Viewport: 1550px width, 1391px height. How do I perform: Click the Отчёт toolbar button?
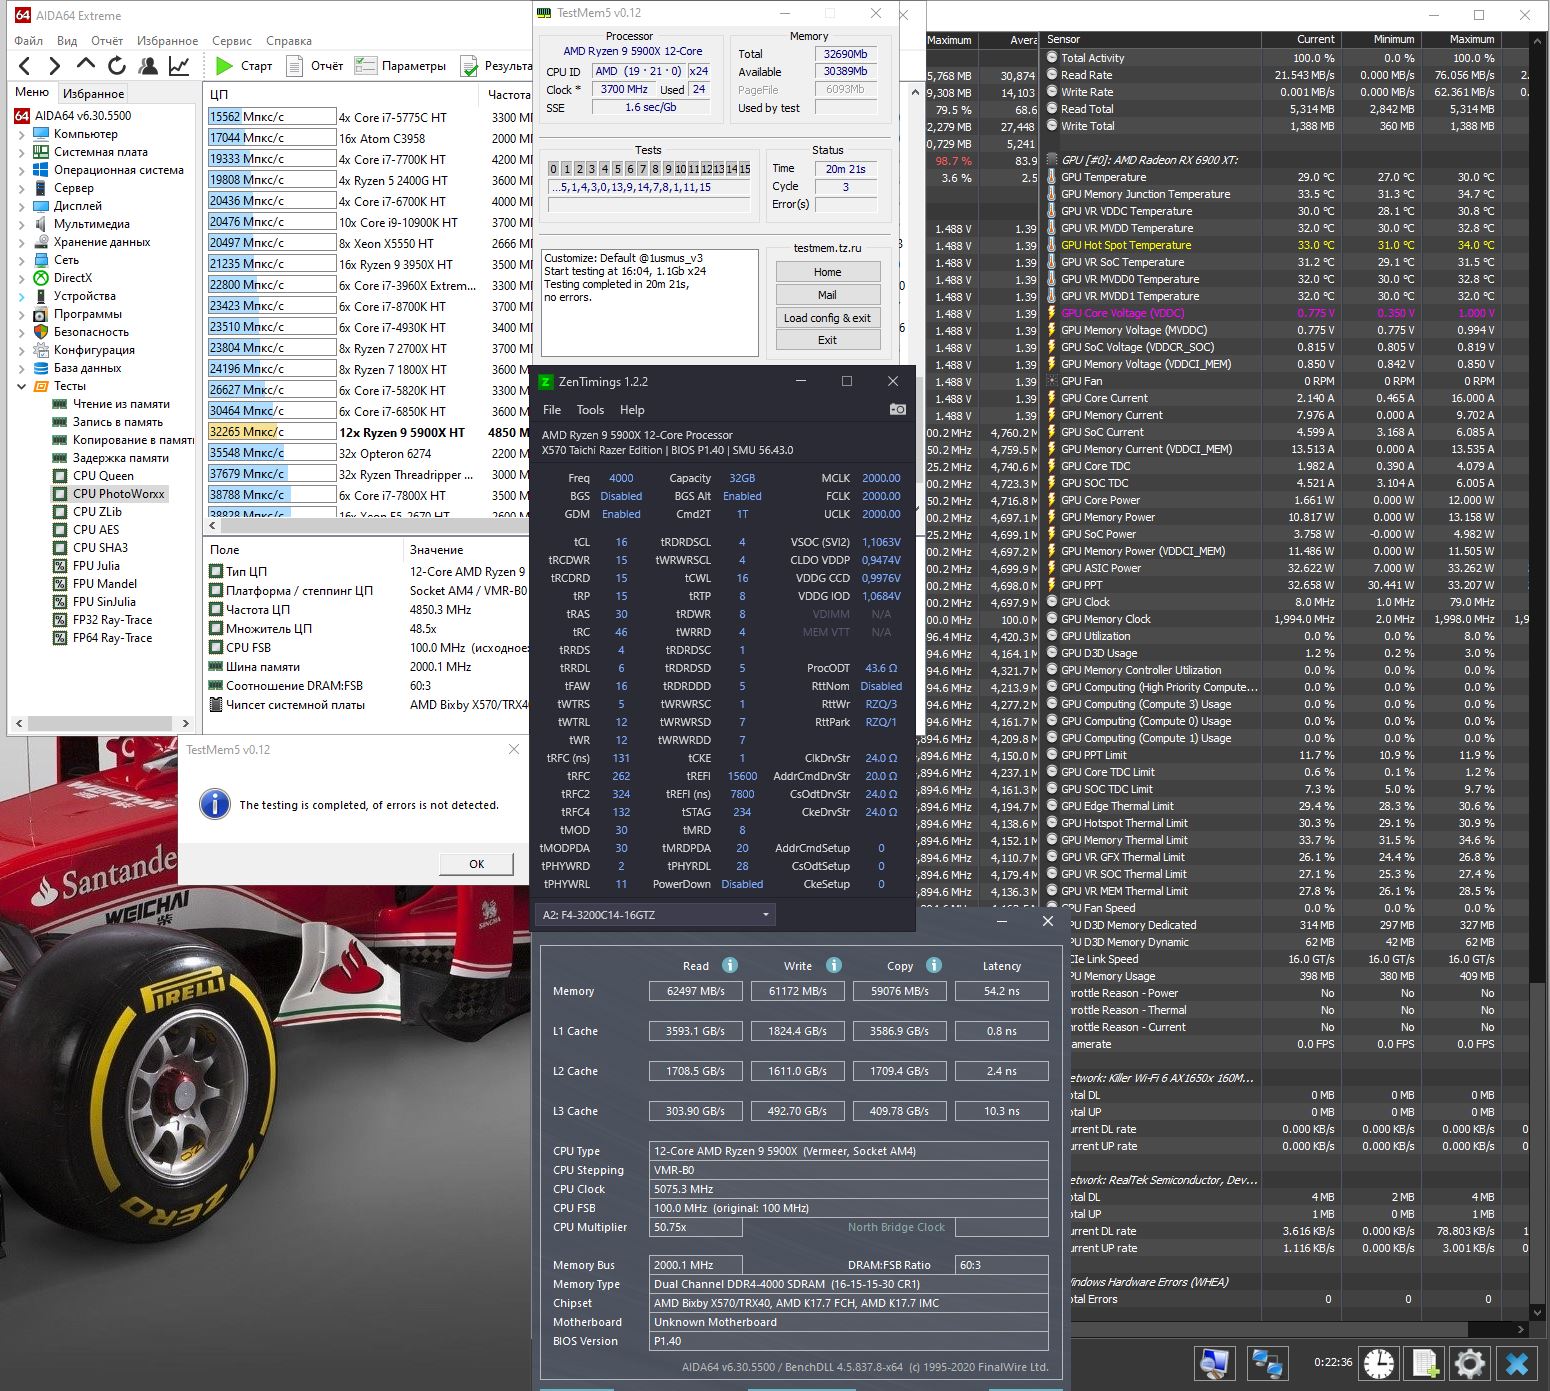click(x=315, y=66)
